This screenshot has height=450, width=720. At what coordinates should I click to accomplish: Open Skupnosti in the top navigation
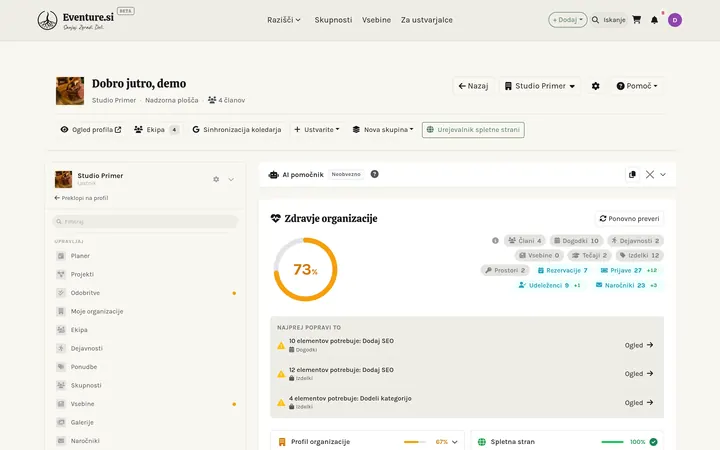coord(333,20)
